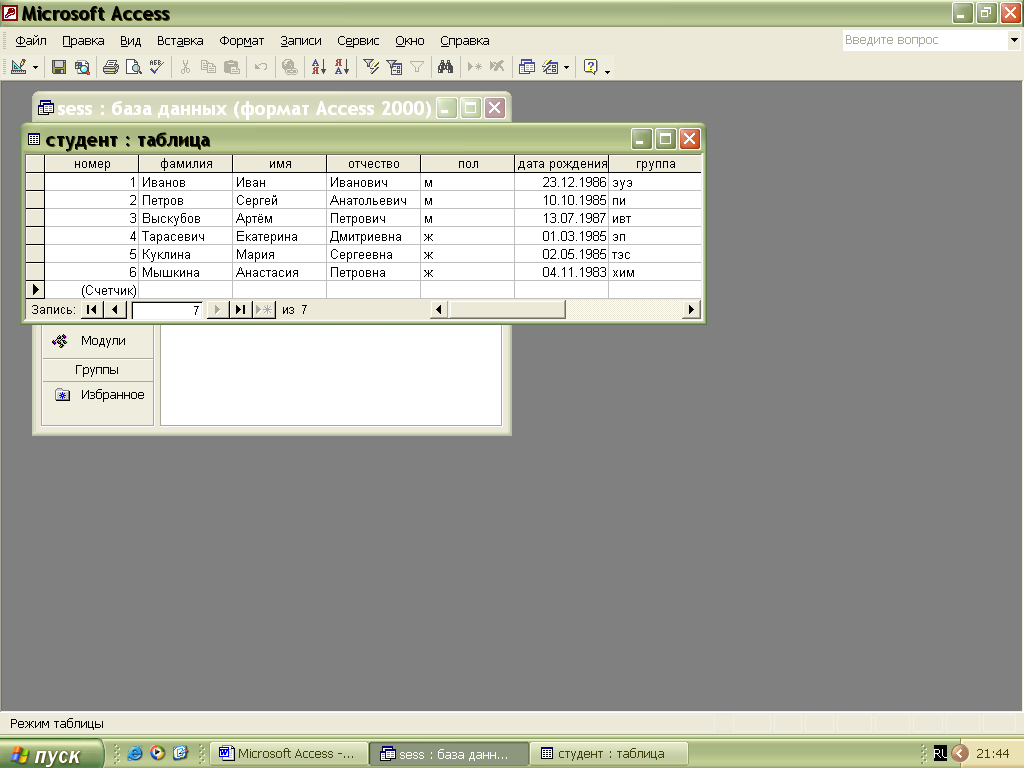The width and height of the screenshot is (1024, 768).
Task: Sort ascending with the A-Z icon
Action: coord(319,67)
